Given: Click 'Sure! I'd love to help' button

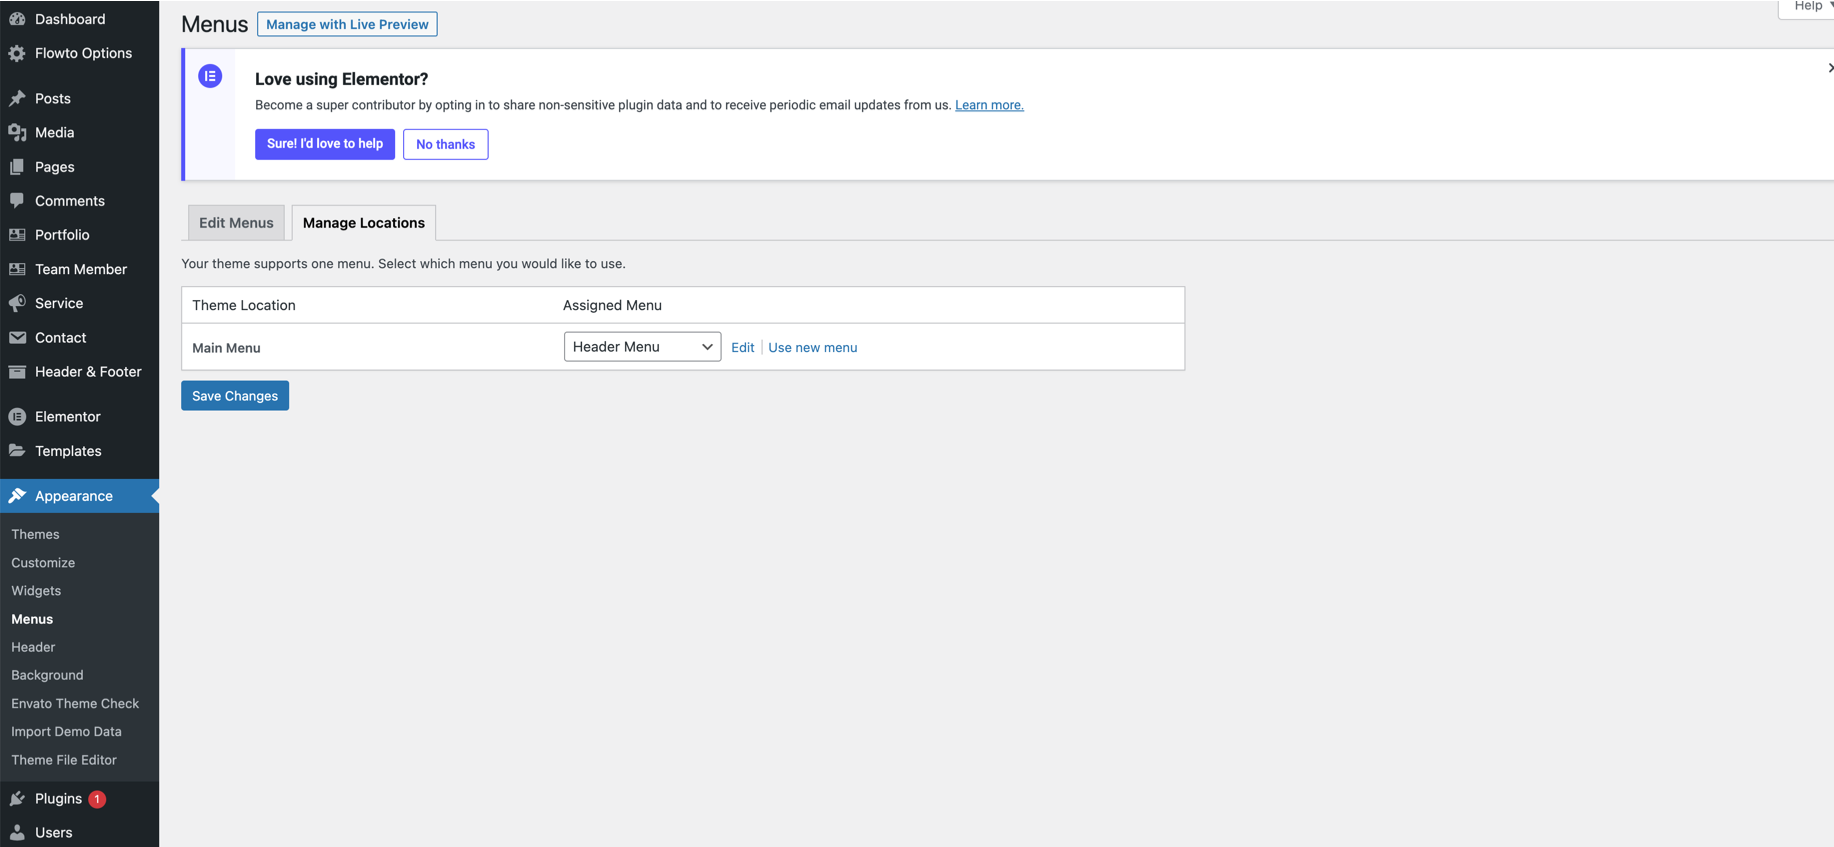Looking at the screenshot, I should coord(325,144).
